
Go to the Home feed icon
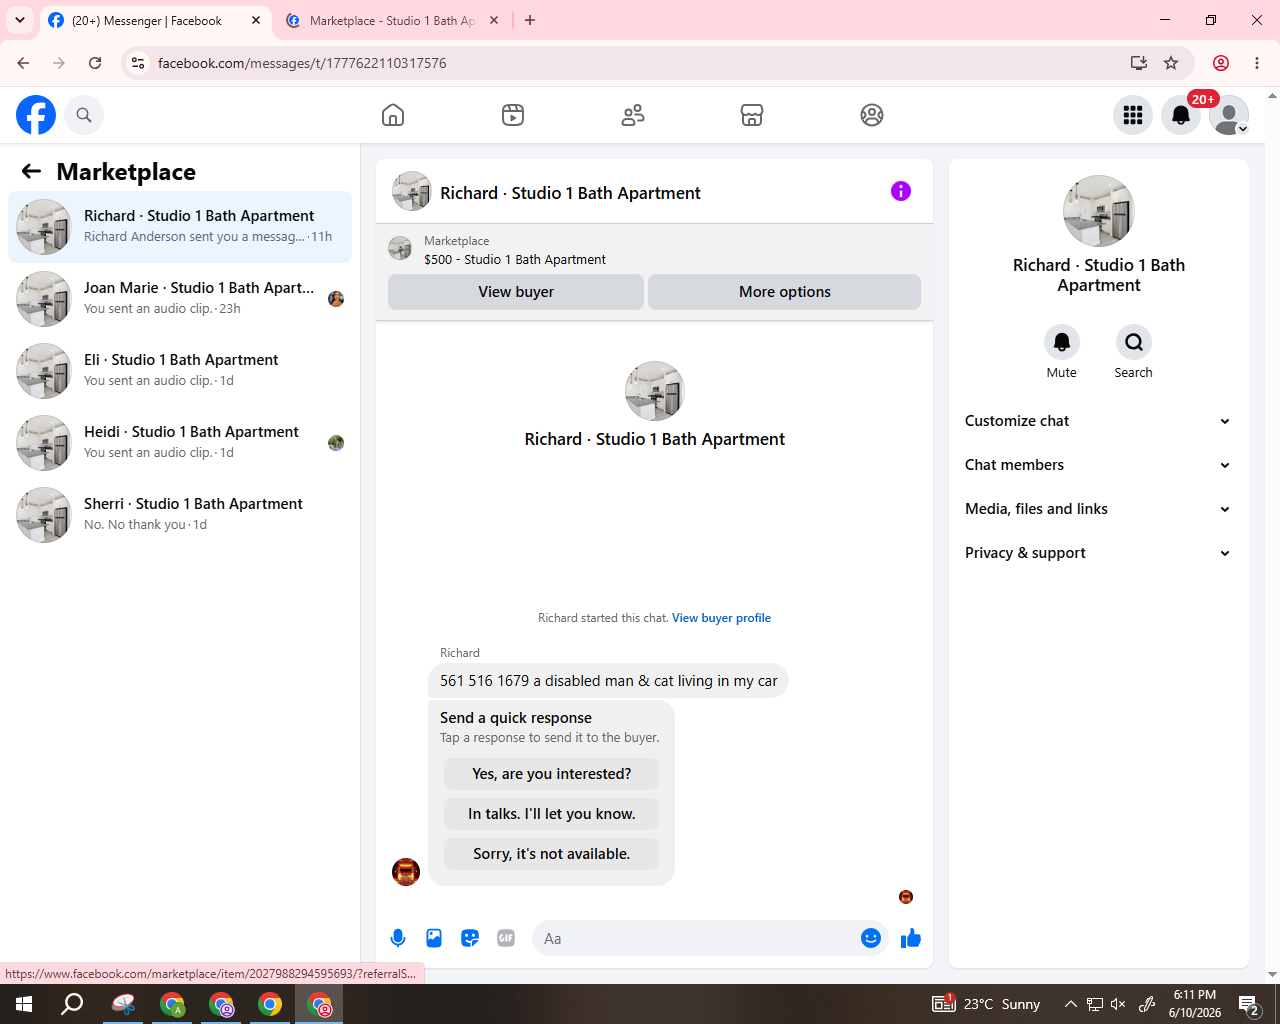393,115
